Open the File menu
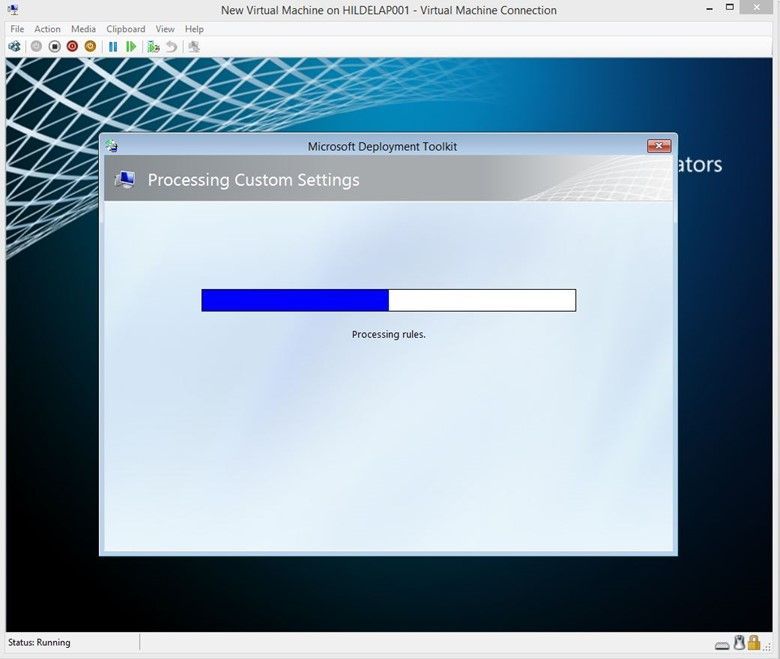Image resolution: width=780 pixels, height=659 pixels. (17, 29)
